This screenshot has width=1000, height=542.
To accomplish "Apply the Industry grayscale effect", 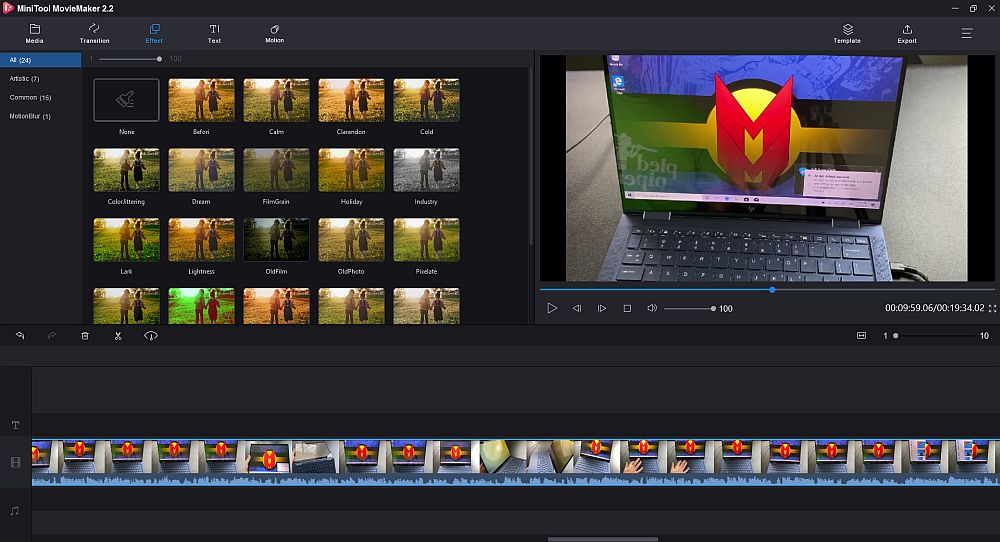I will 427,170.
